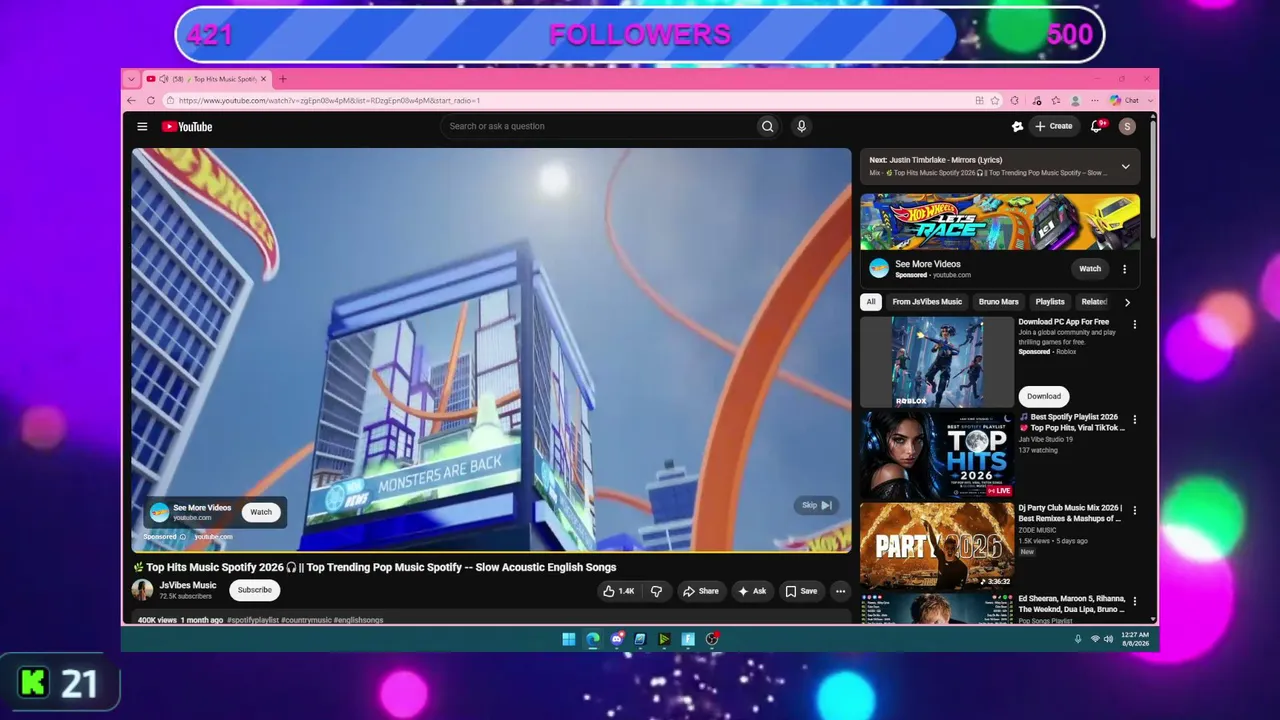
Task: Select the From JsVibes Music chip
Action: 927,302
